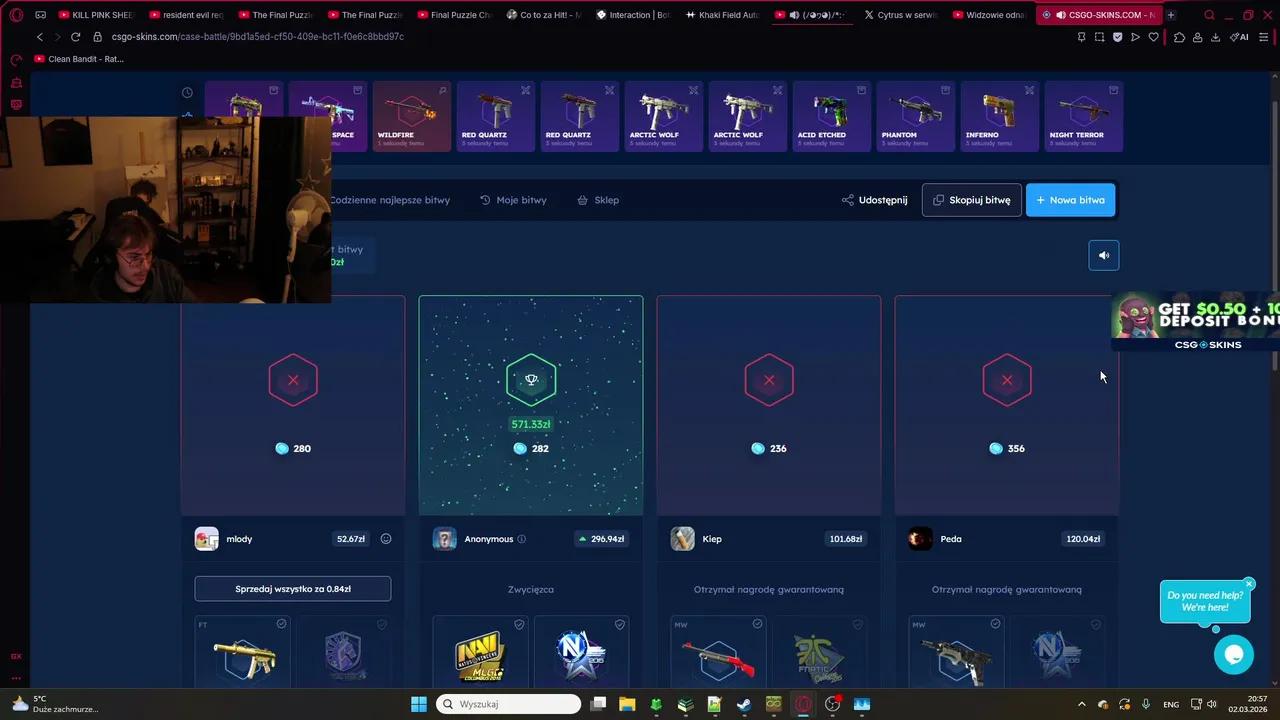Close the 'Do you need help?' chat popup

tap(1249, 584)
